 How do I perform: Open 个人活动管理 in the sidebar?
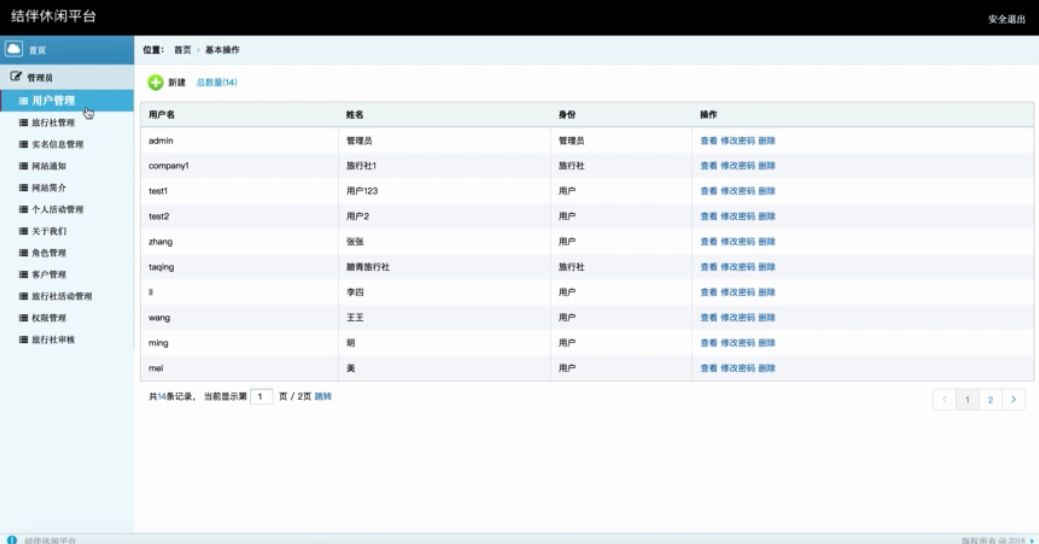point(57,209)
